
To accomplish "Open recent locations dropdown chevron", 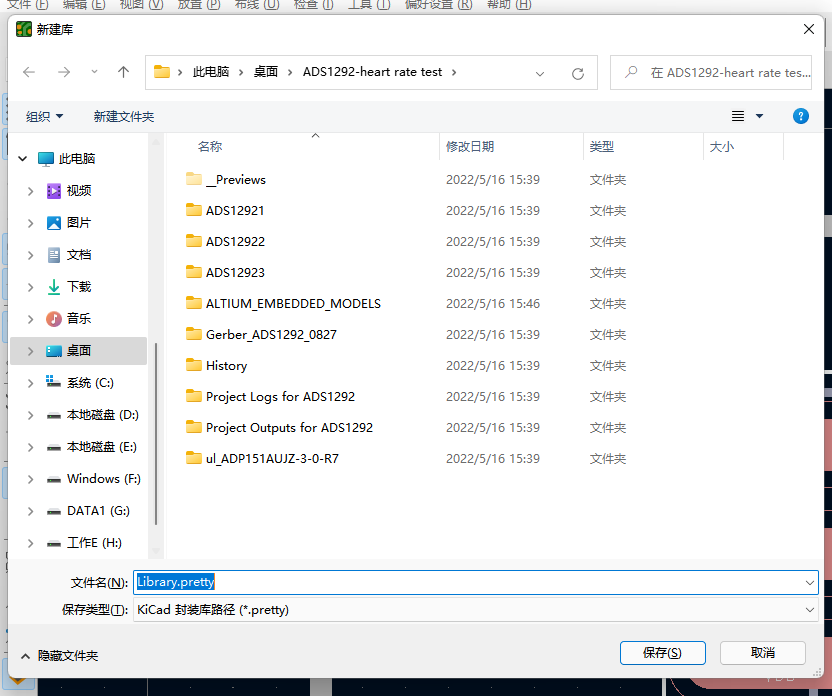I will pos(94,72).
